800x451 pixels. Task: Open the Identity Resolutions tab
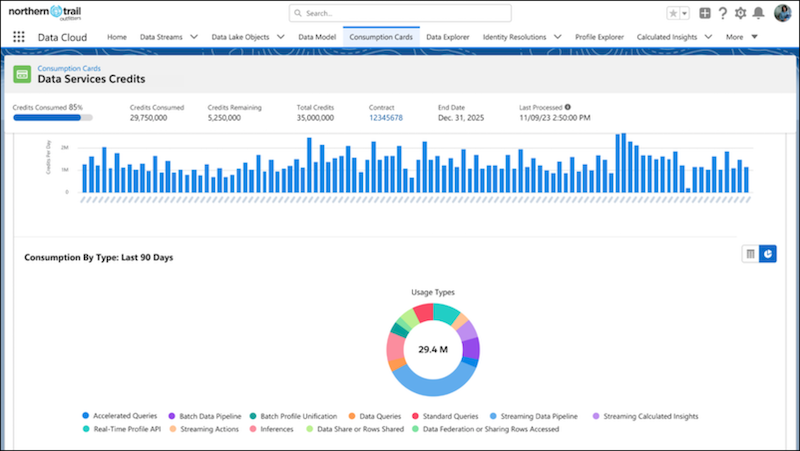coord(514,37)
